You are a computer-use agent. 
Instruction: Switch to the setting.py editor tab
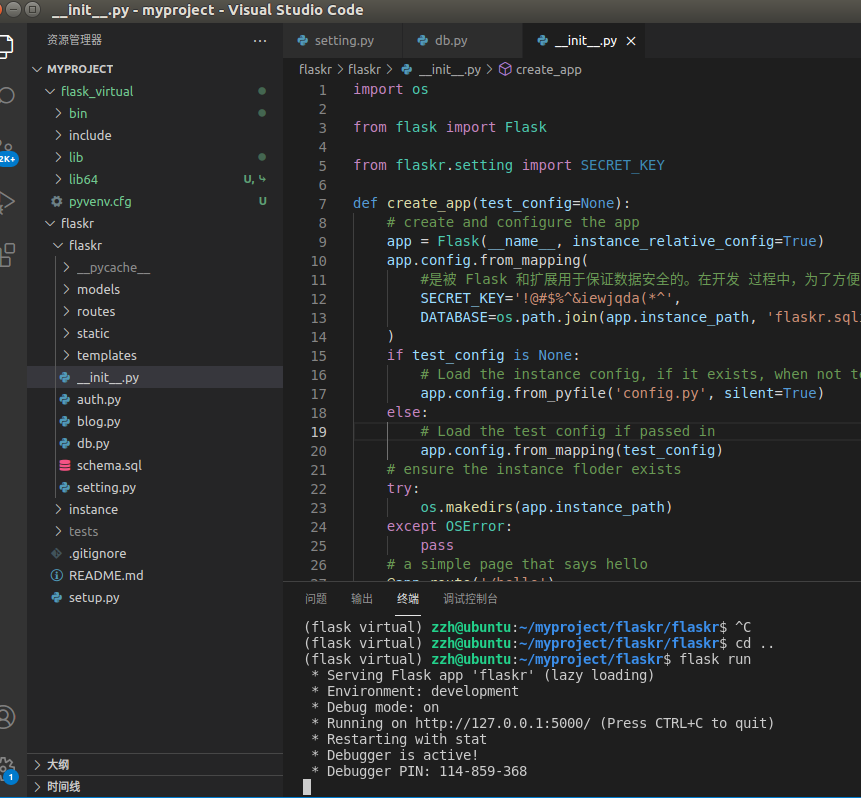[343, 41]
